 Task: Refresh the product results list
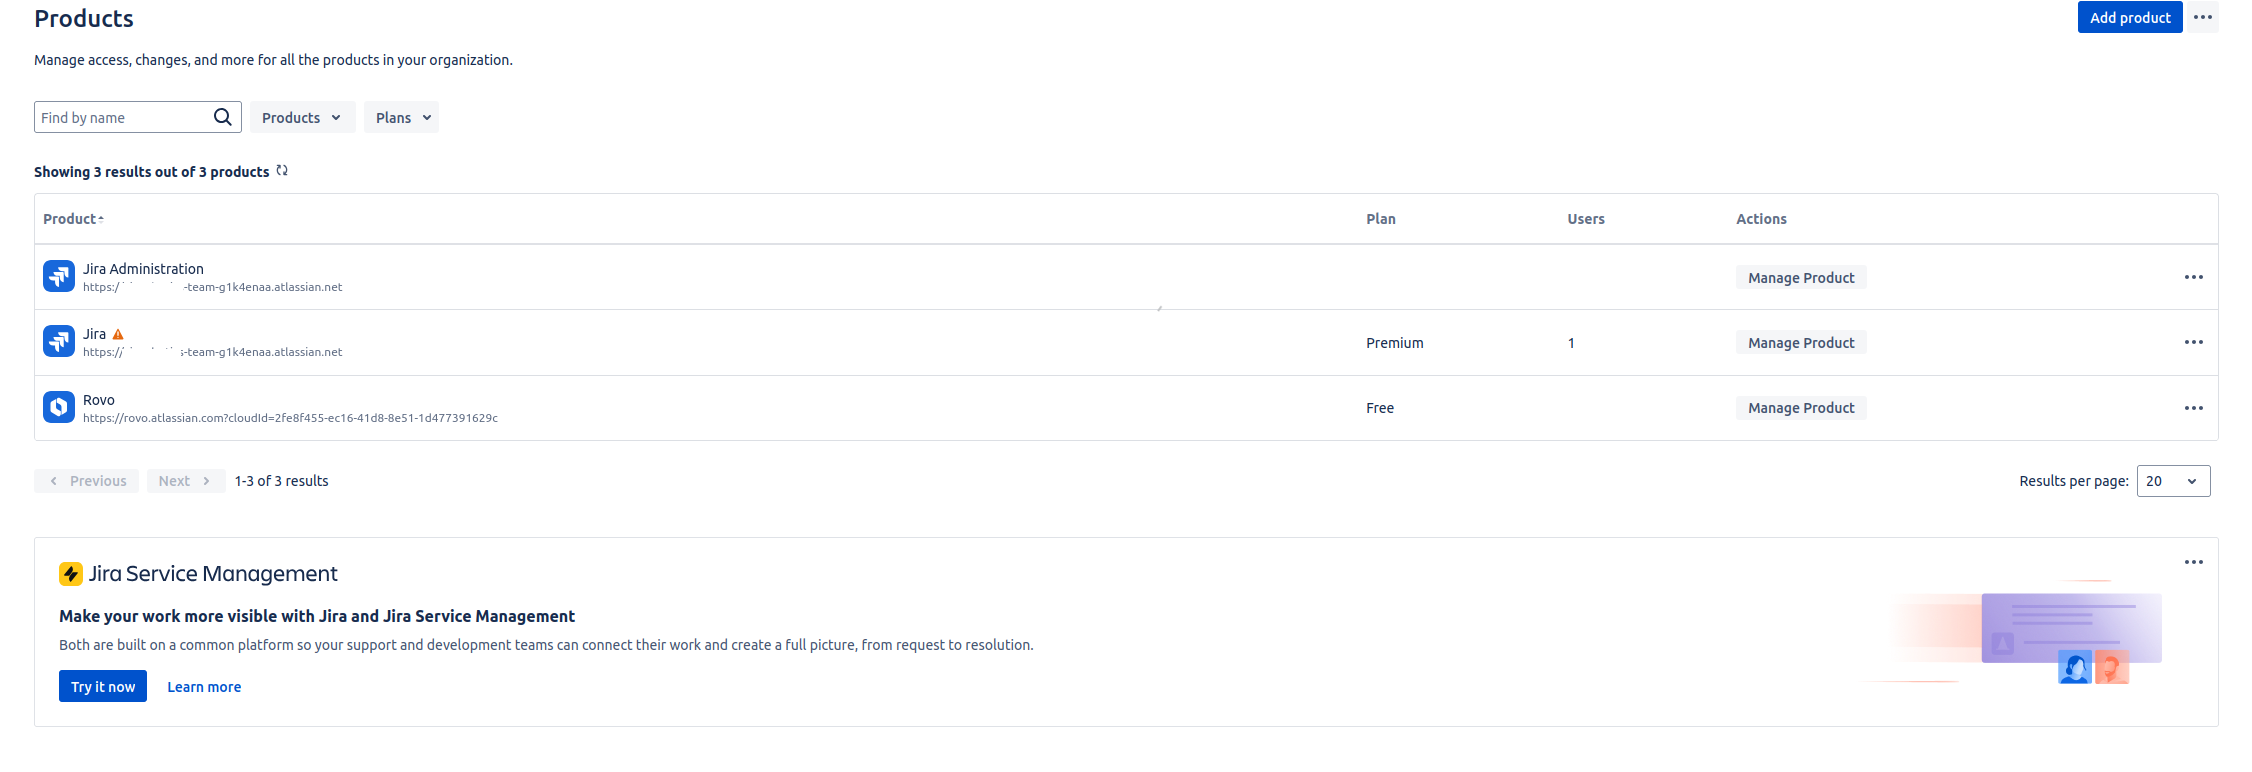[282, 171]
